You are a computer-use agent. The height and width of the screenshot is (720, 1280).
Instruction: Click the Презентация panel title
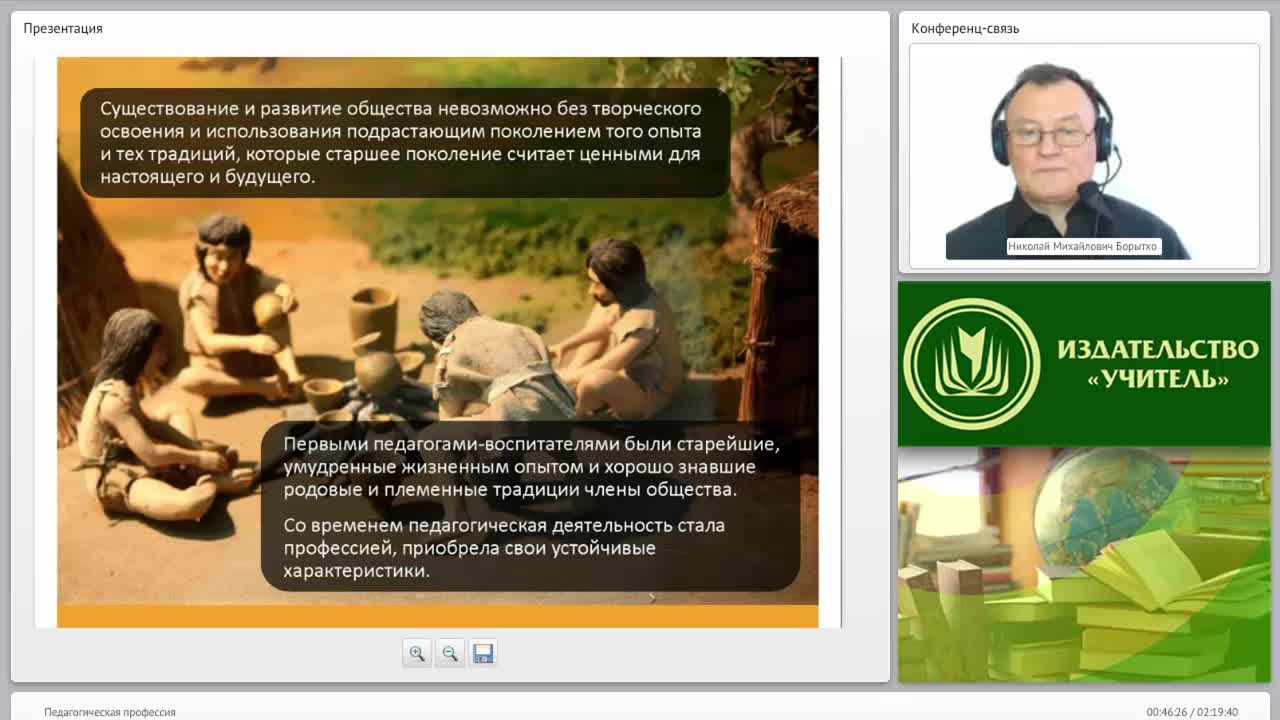[63, 28]
